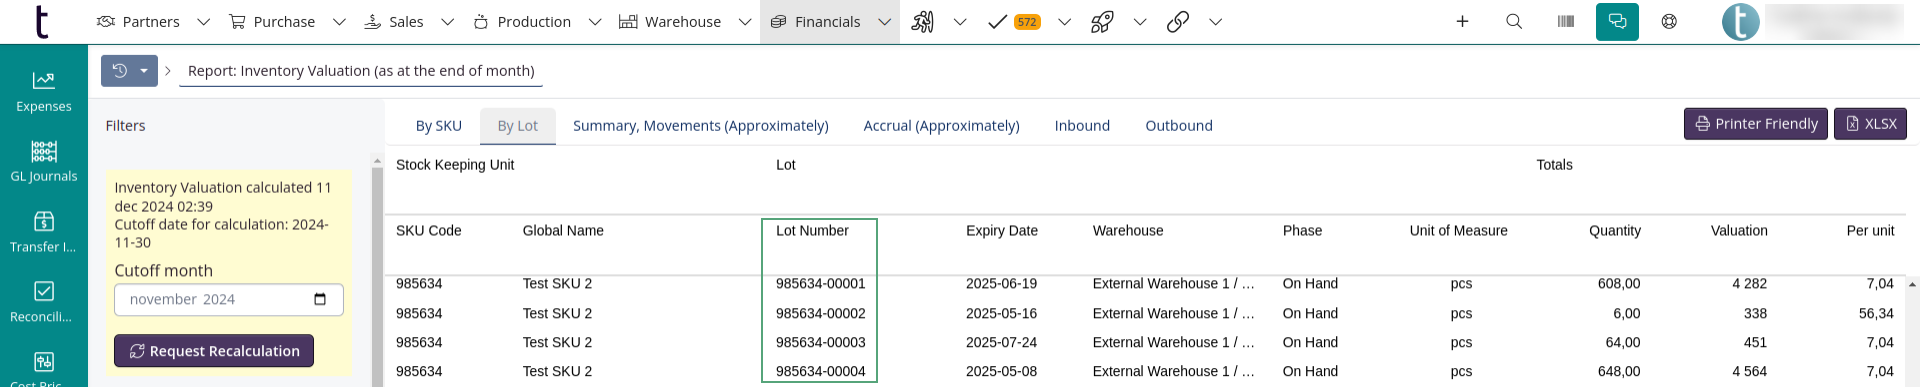Open the search magnifier icon

(x=1514, y=21)
